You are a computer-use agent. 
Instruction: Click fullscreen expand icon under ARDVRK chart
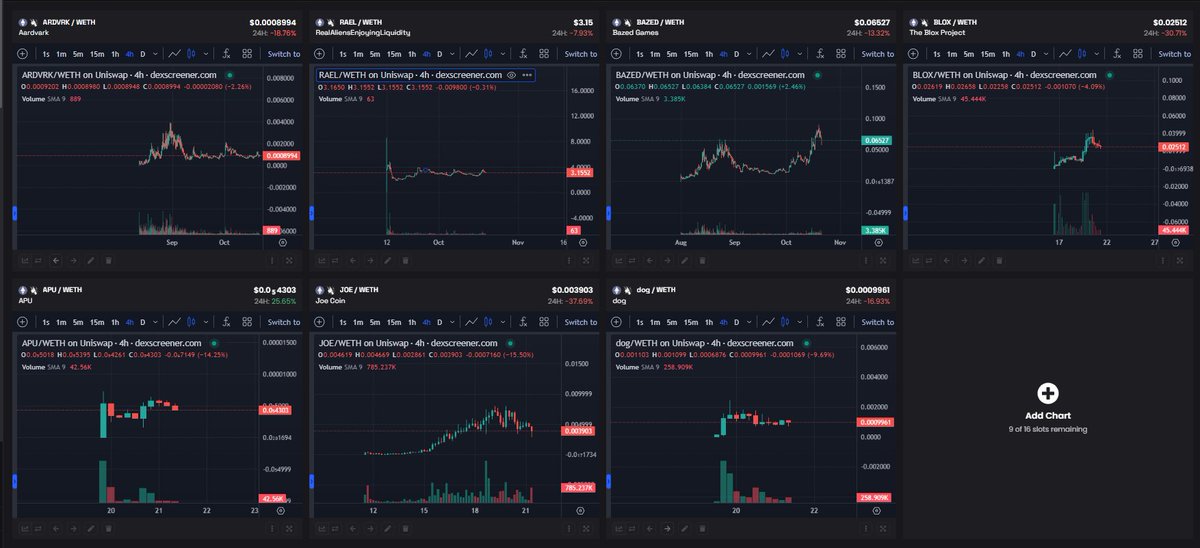[x=289, y=260]
